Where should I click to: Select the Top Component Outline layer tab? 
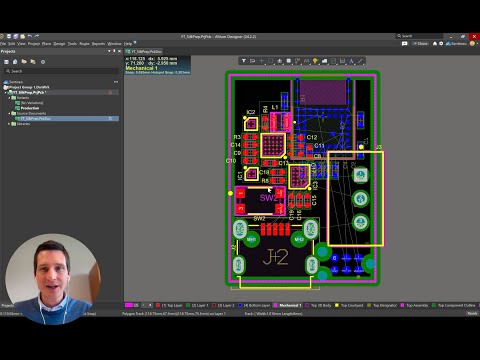[454, 305]
